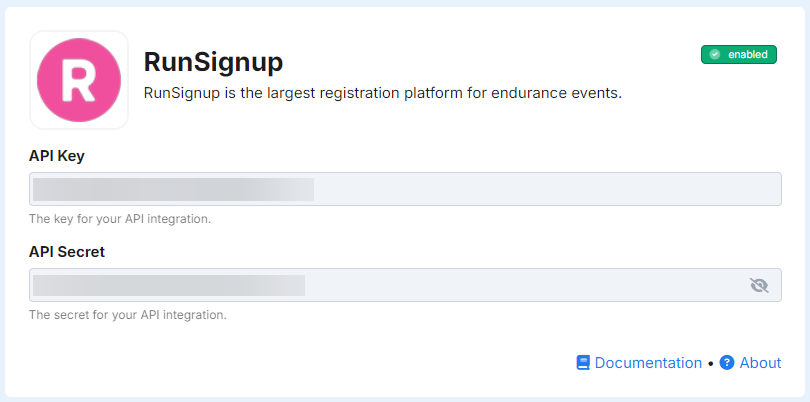This screenshot has width=810, height=402.
Task: Click the blurred API Secret value
Action: click(168, 285)
